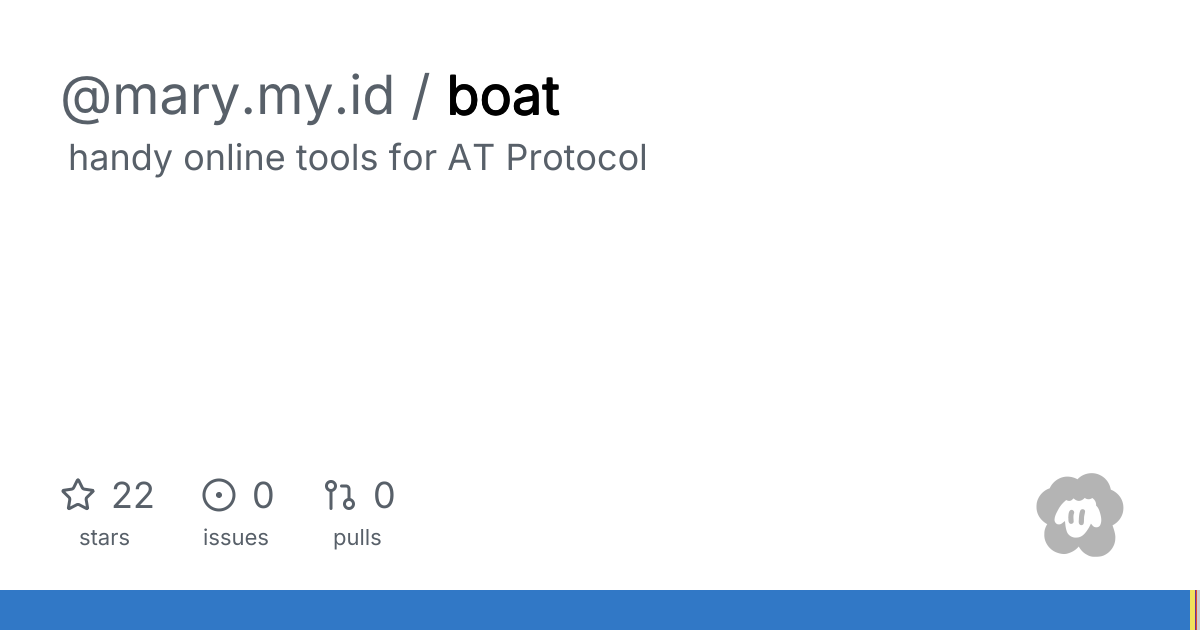Click the yellow language bar segment
Screen dimensions: 1200x630
pos(1192,610)
